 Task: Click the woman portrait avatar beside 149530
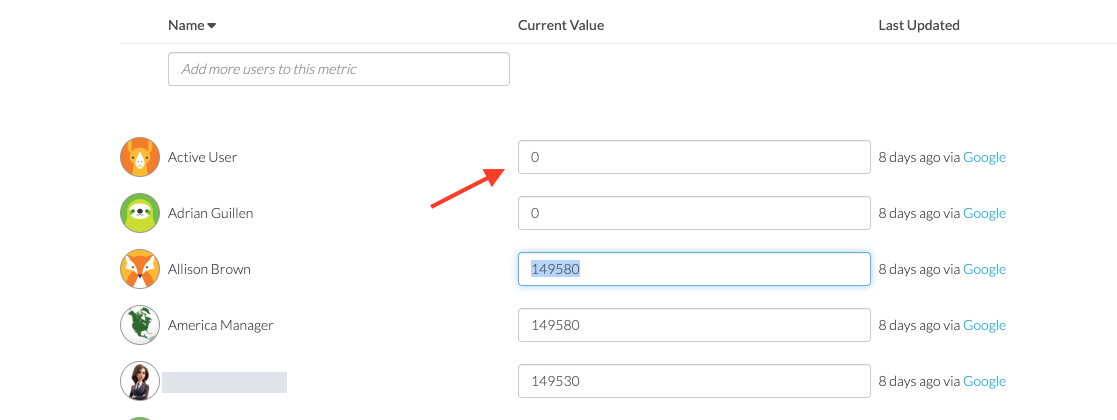pos(140,381)
